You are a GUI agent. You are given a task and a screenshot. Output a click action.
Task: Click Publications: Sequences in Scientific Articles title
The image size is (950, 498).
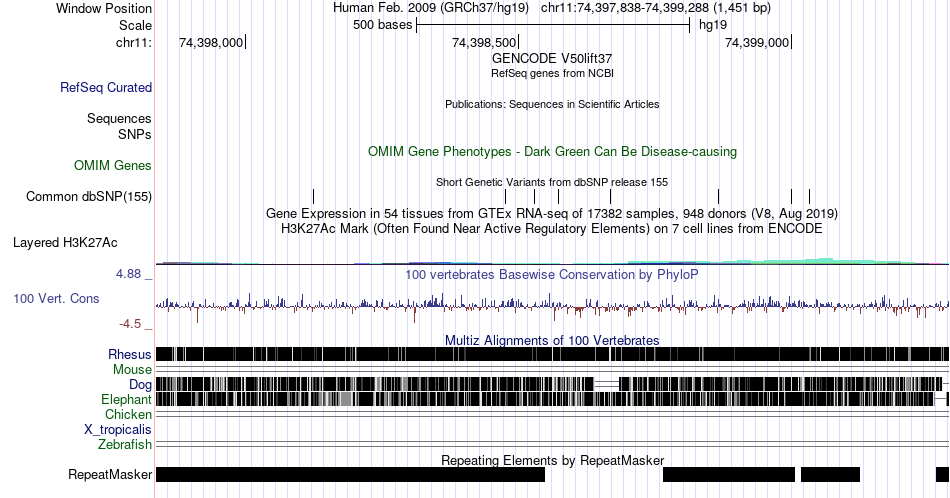tap(552, 104)
